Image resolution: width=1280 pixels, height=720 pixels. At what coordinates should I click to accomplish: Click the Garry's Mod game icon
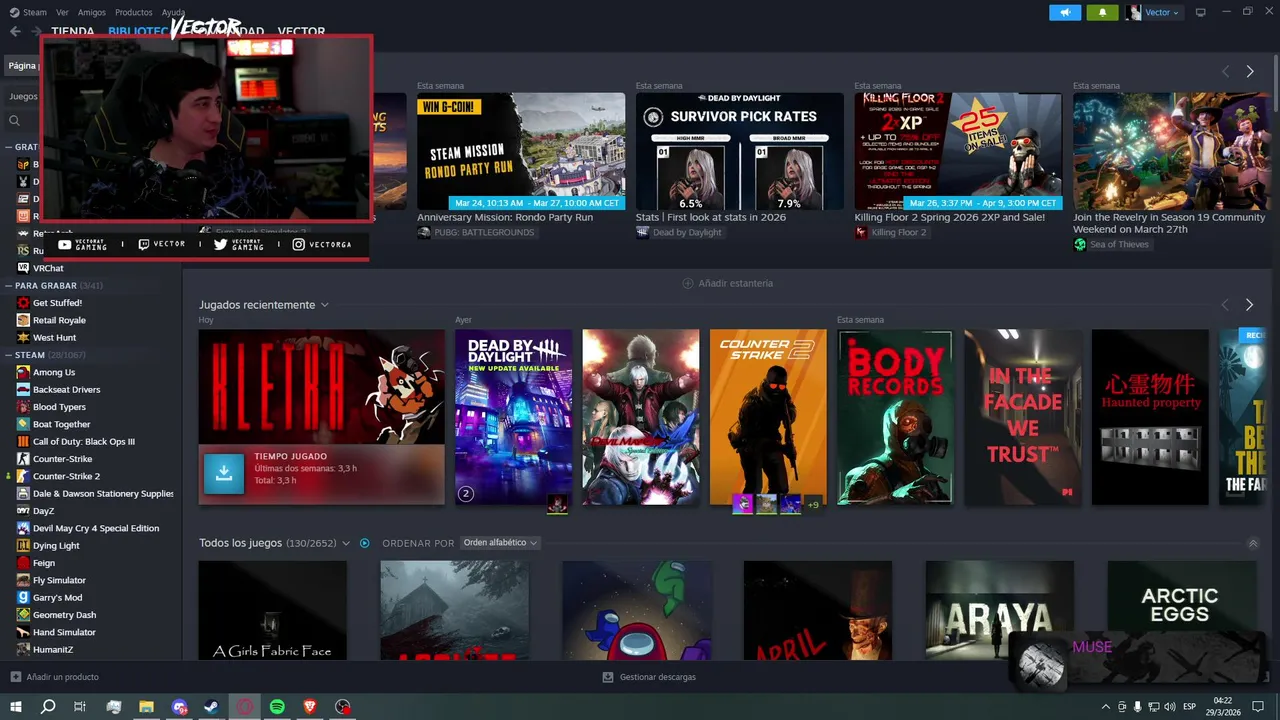23,597
